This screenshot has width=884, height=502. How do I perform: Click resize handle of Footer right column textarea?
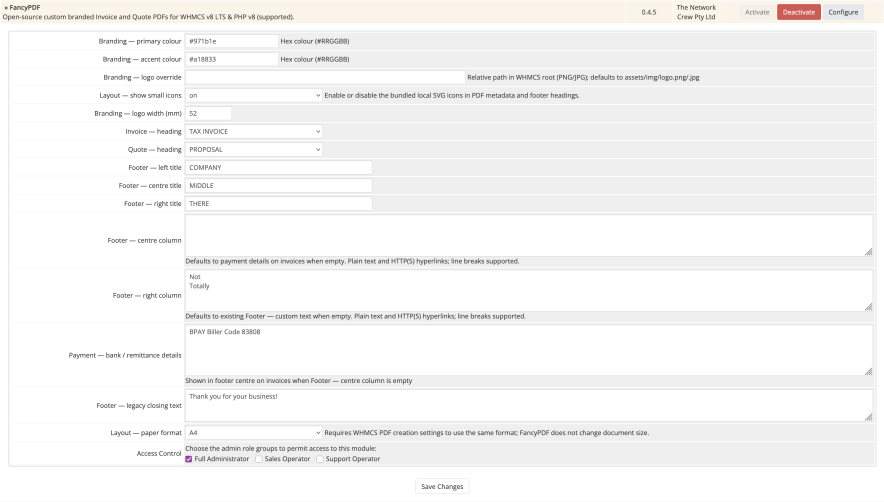[868, 306]
